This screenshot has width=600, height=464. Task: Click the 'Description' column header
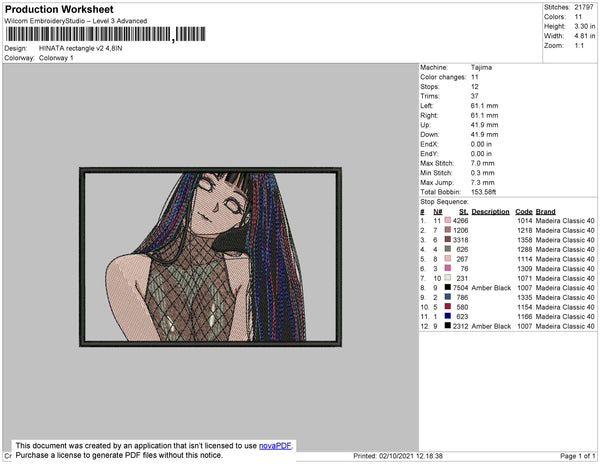click(x=491, y=212)
